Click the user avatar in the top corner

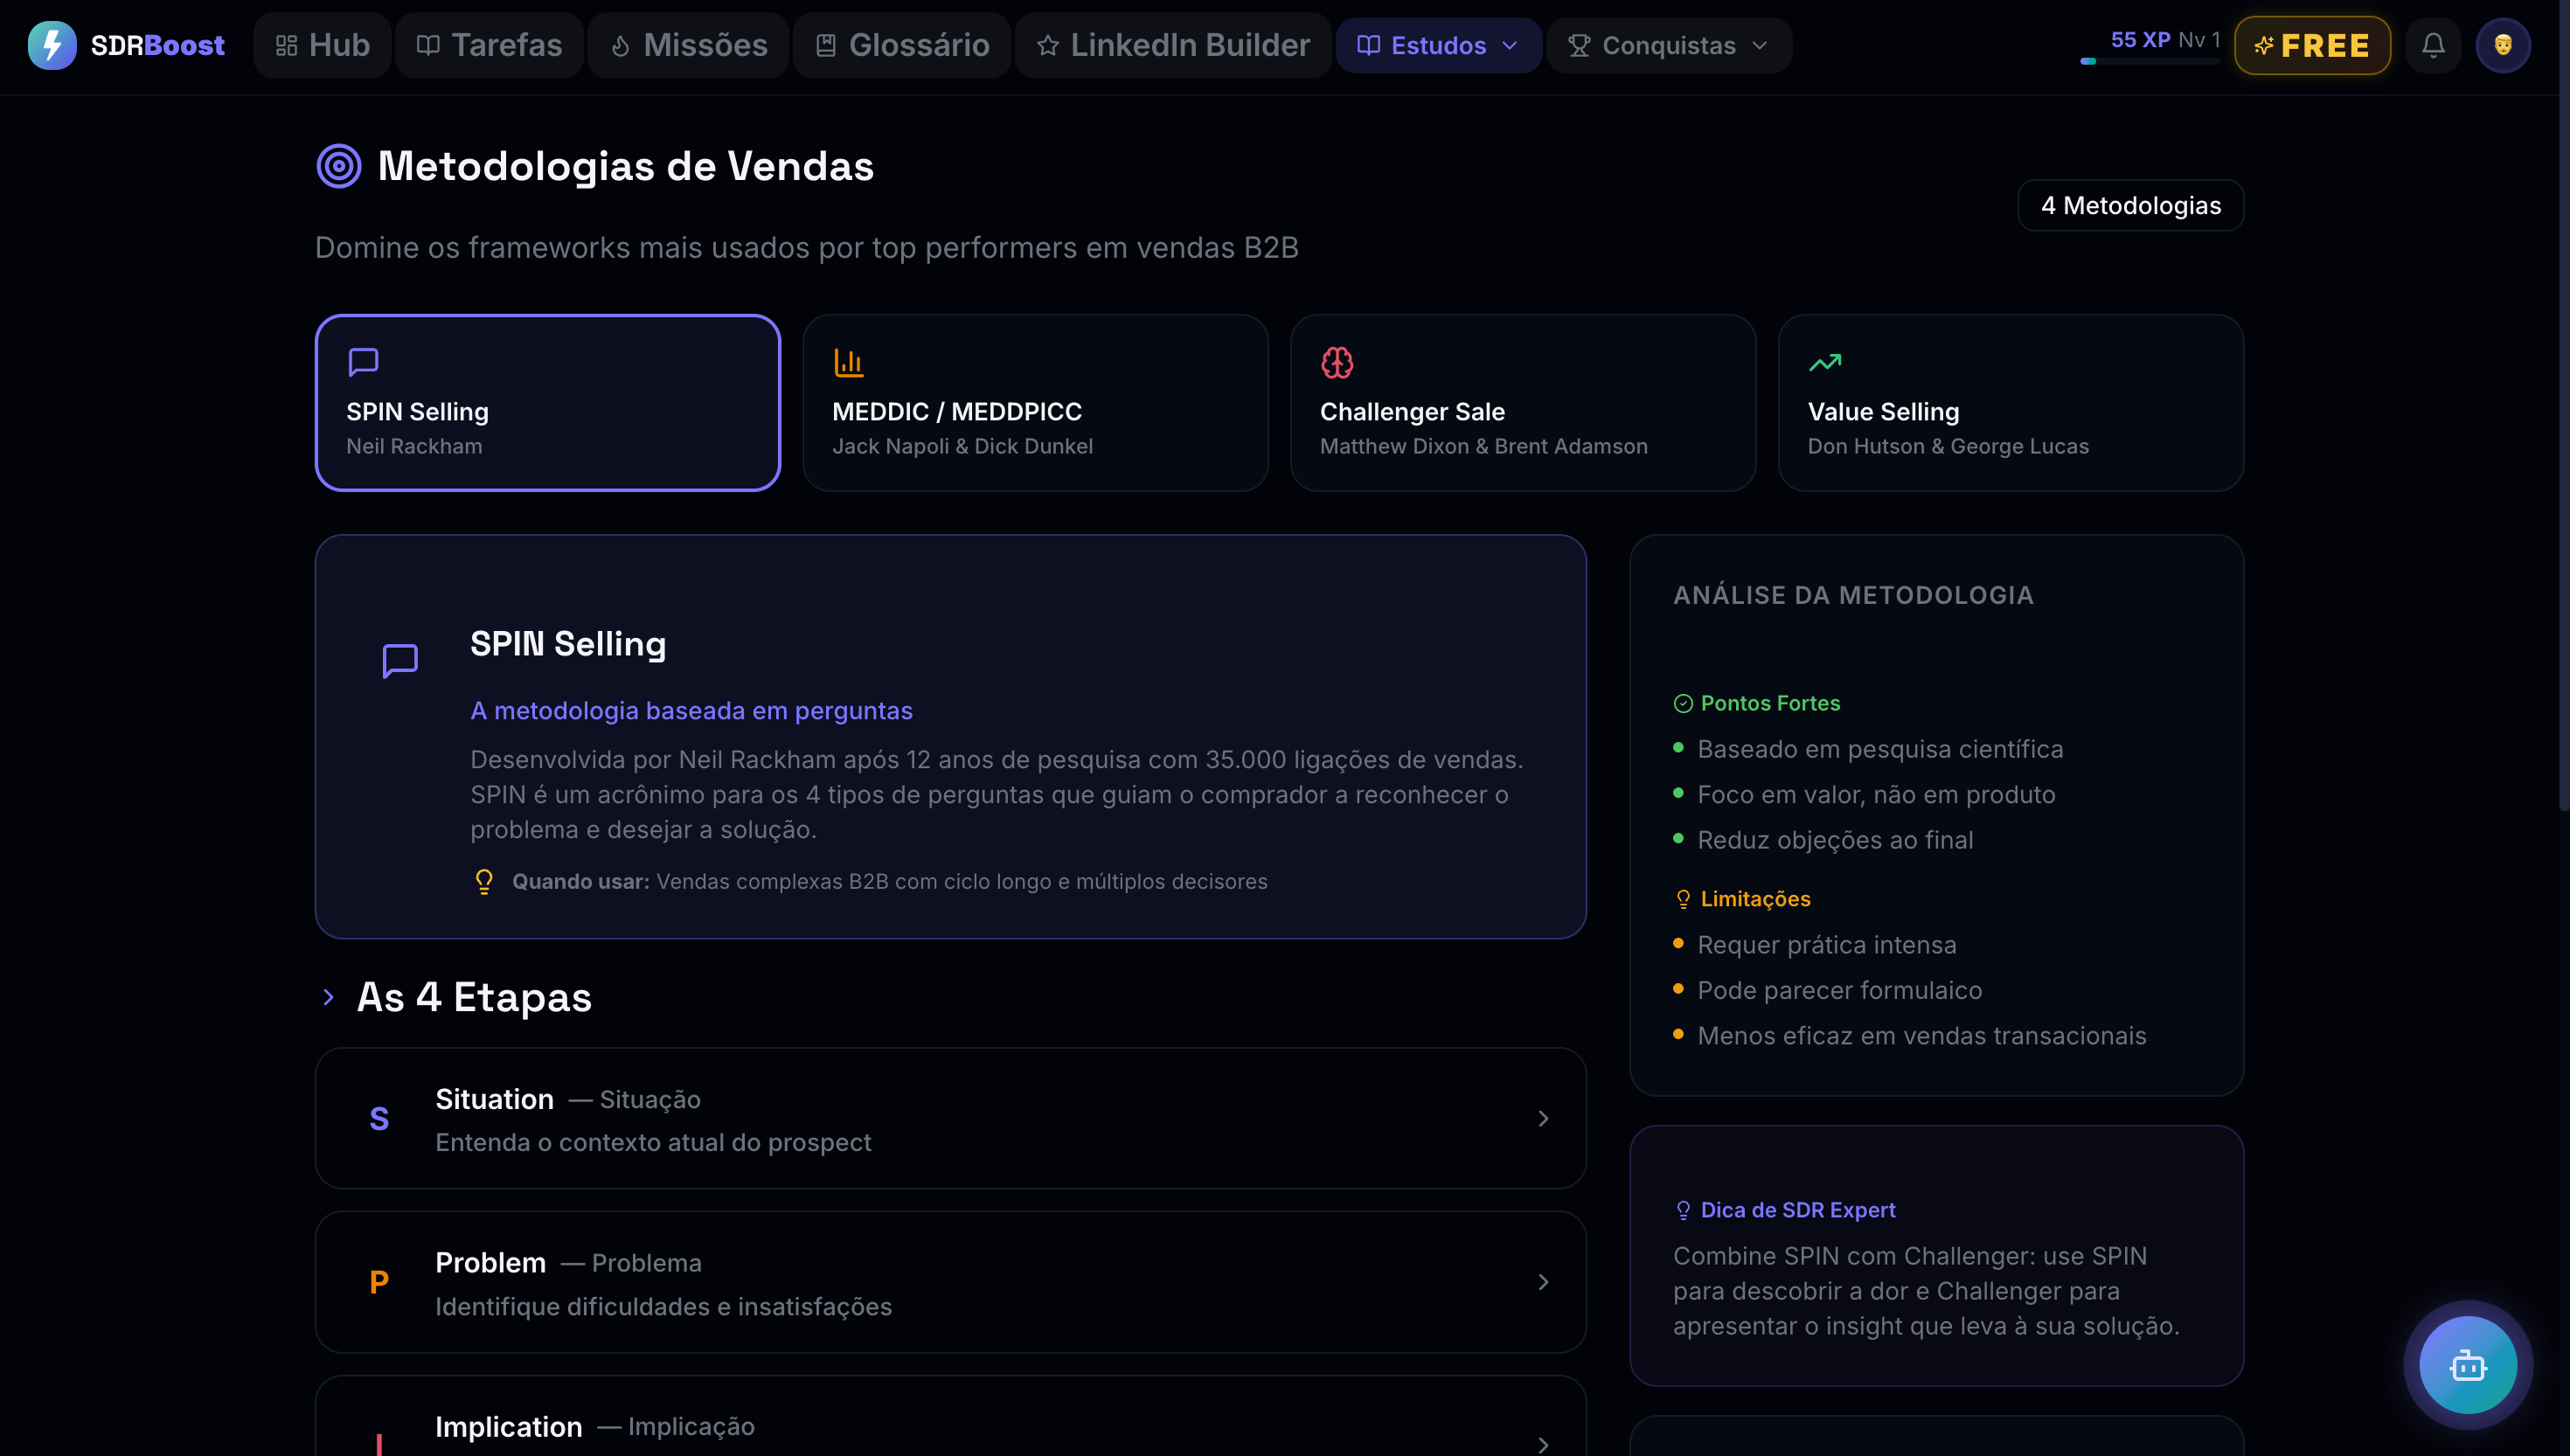[2504, 44]
